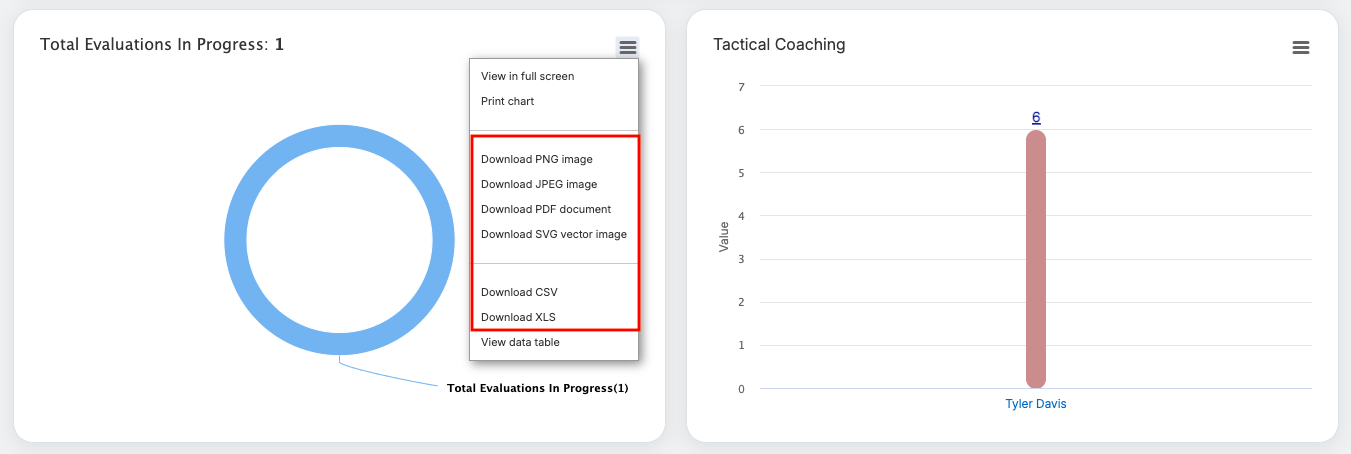The image size is (1351, 454).
Task: Open the Tyler Davis axis link
Action: click(x=1035, y=404)
